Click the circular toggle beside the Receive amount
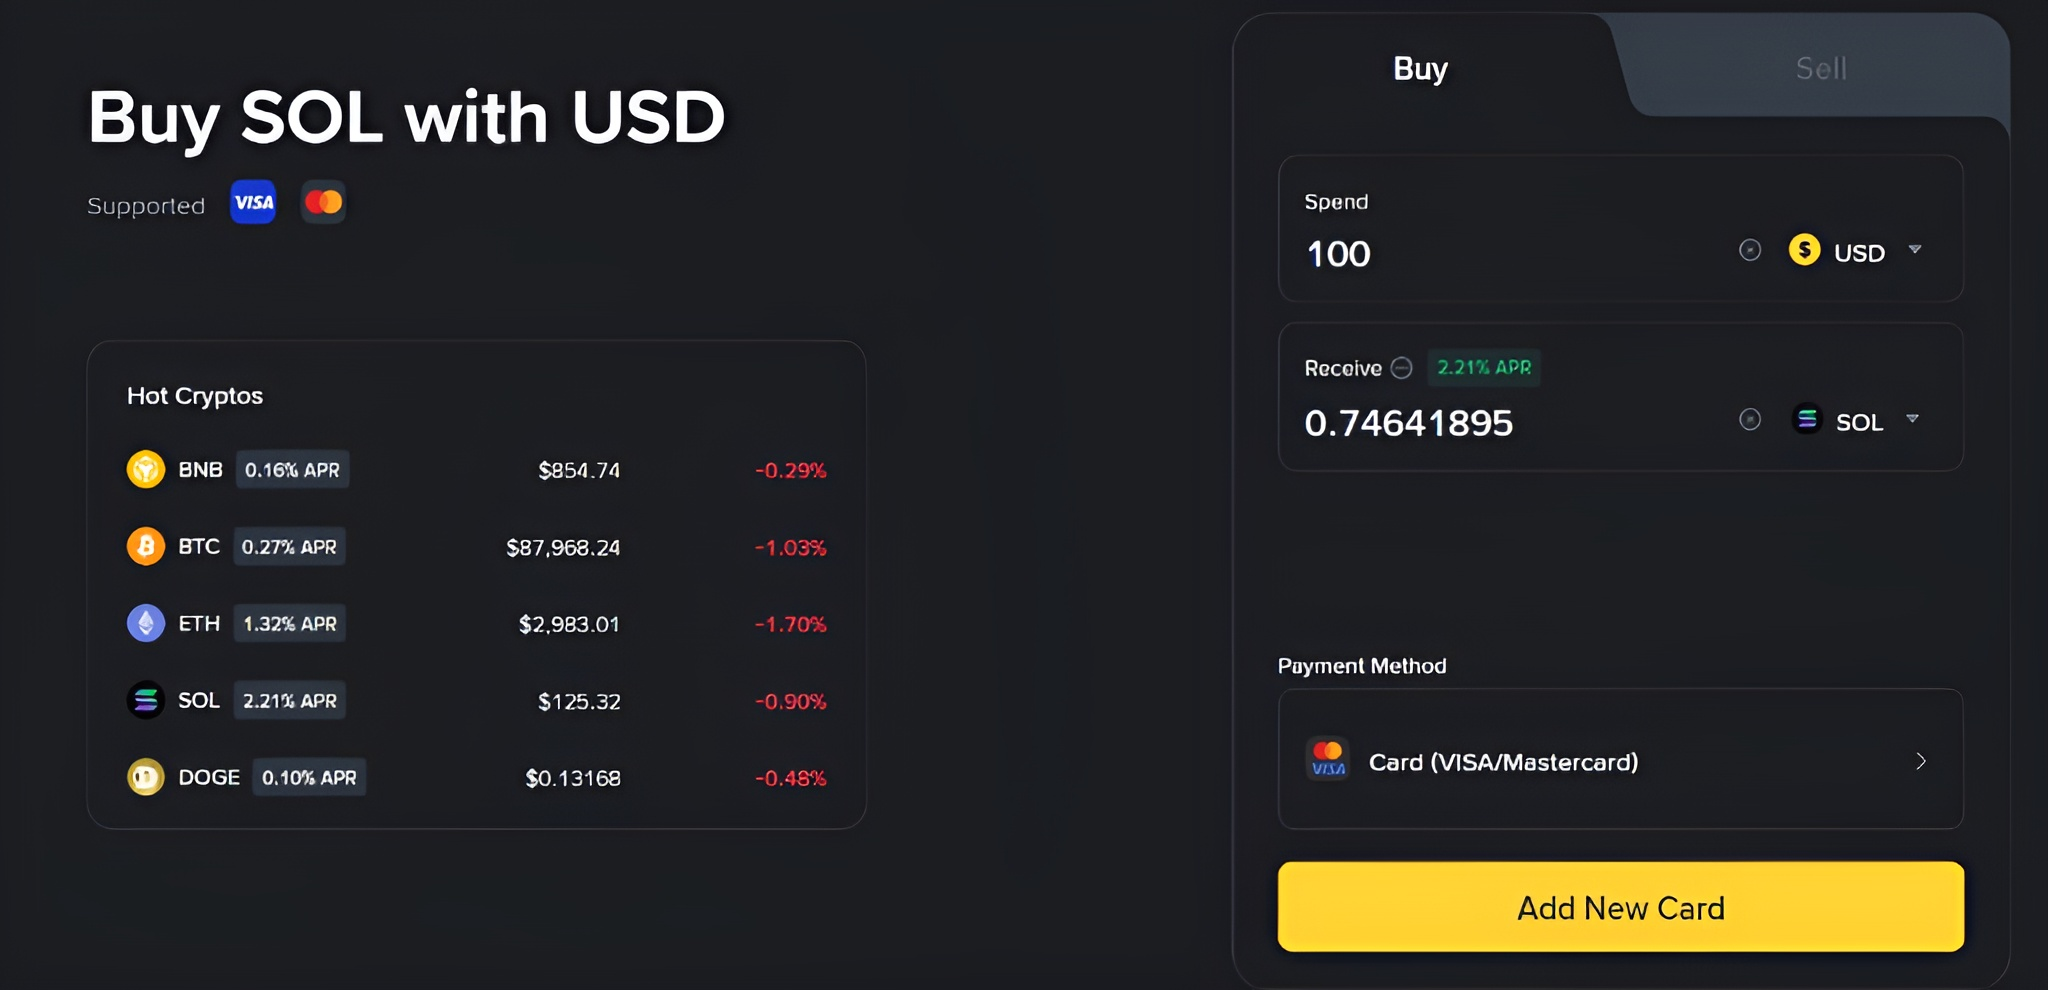Image resolution: width=2048 pixels, height=990 pixels. [x=1750, y=420]
